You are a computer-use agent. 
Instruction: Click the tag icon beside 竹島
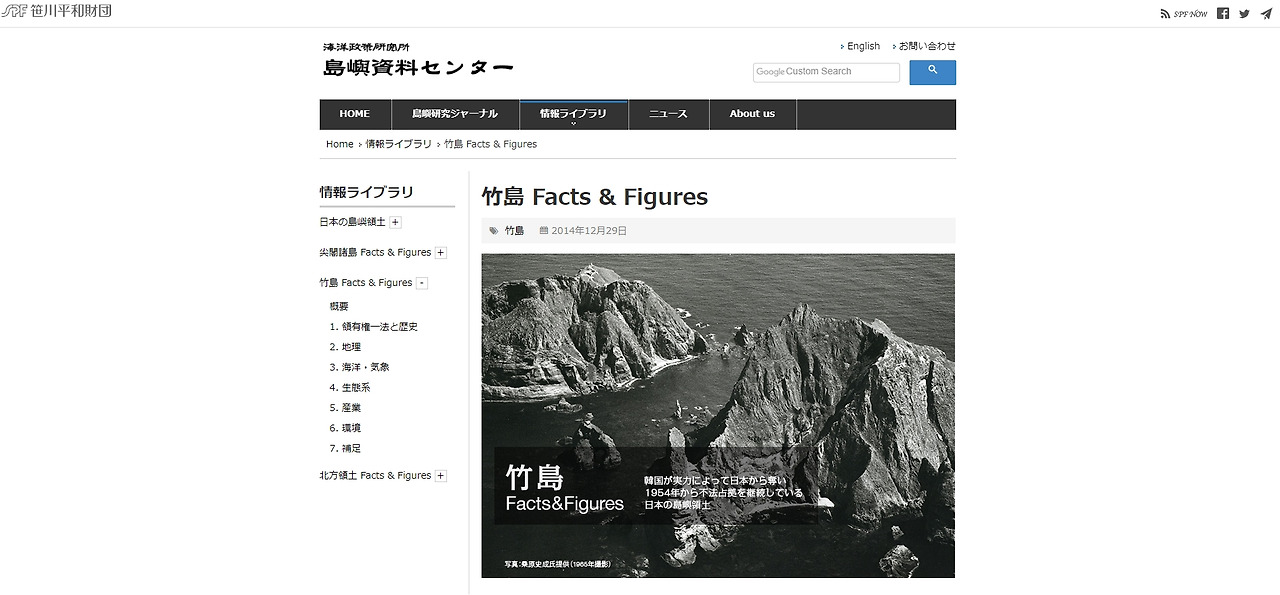point(494,231)
